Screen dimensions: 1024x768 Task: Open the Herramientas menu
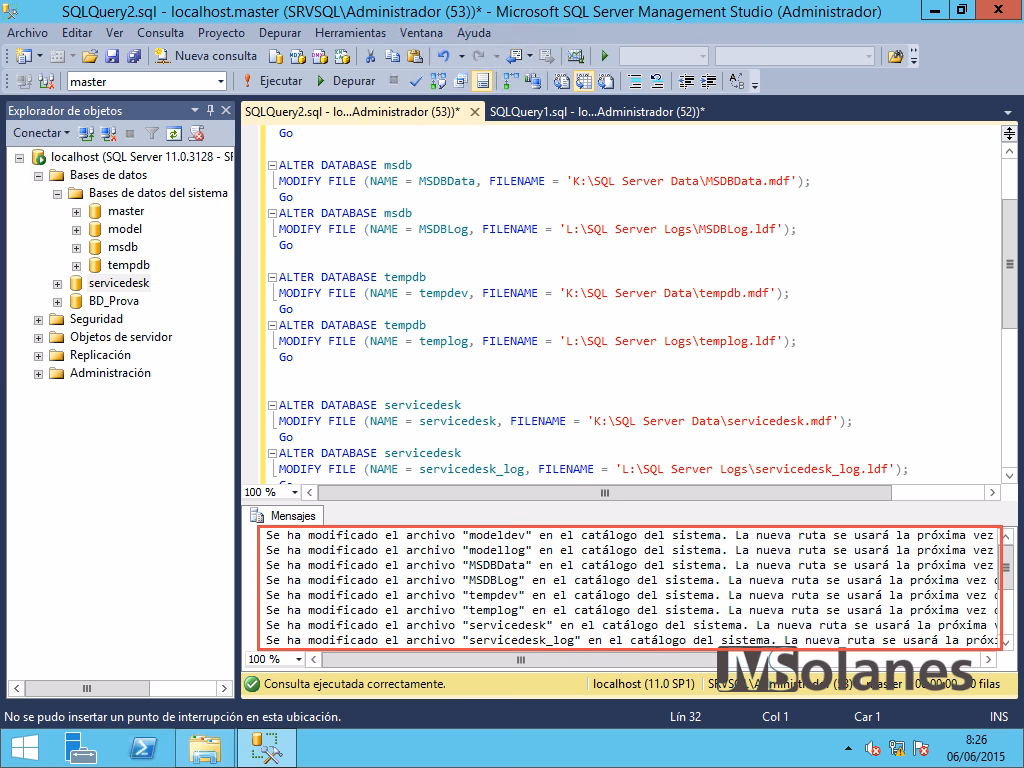click(350, 33)
